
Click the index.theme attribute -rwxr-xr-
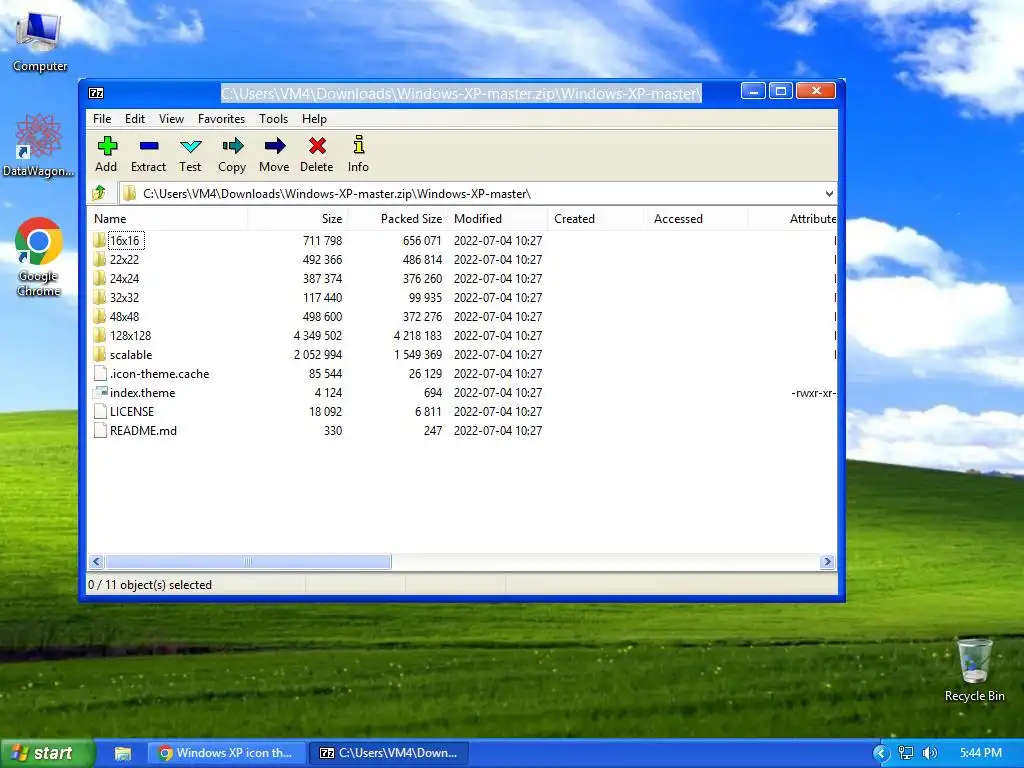coord(813,392)
